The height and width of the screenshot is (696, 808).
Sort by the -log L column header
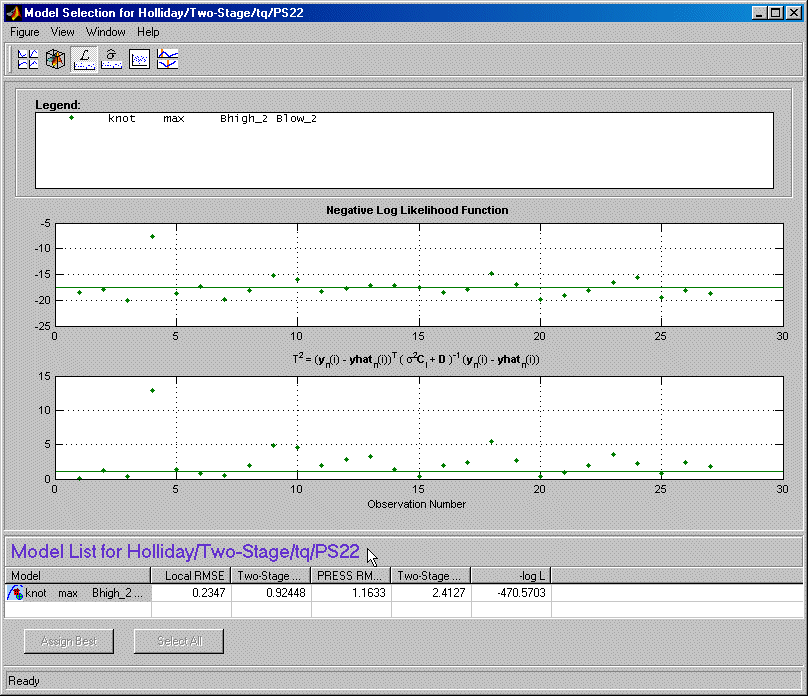[x=511, y=575]
